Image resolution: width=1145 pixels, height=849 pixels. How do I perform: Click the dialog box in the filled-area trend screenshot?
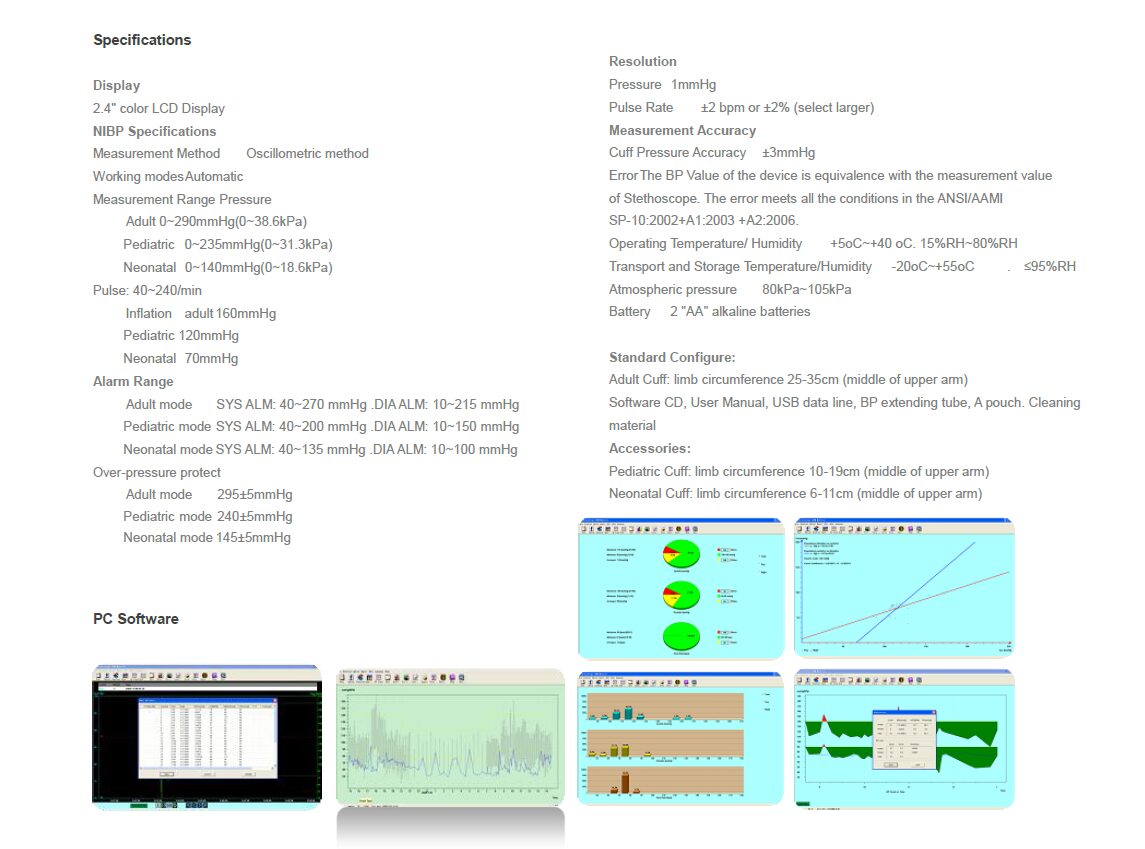[x=902, y=740]
